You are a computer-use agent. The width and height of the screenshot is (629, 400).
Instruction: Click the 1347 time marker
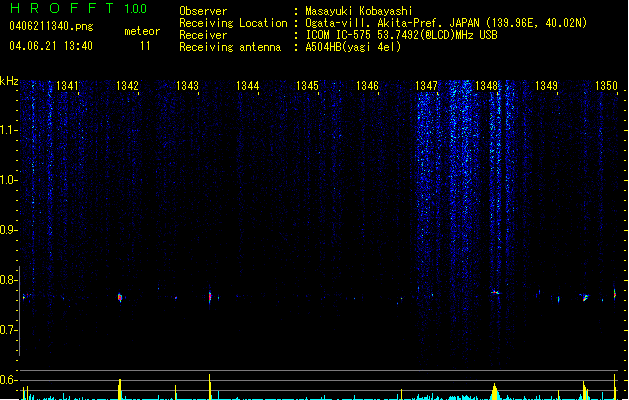coord(426,86)
